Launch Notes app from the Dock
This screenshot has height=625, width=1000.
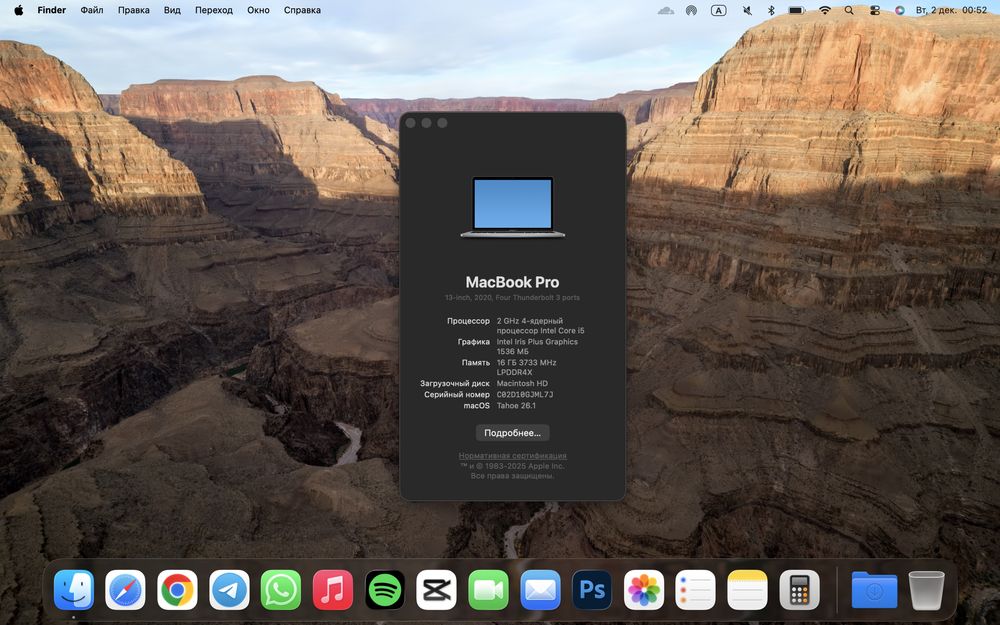tap(747, 590)
